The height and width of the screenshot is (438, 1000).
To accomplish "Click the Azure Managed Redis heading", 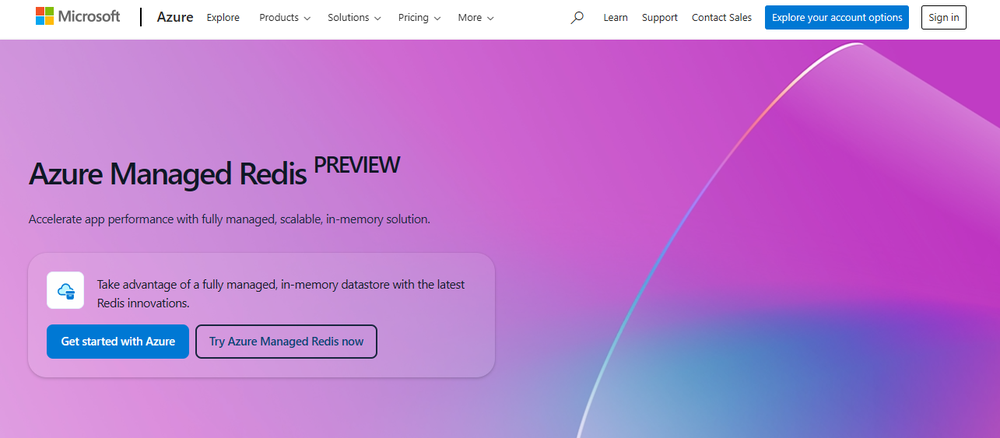I will pyautogui.click(x=168, y=173).
